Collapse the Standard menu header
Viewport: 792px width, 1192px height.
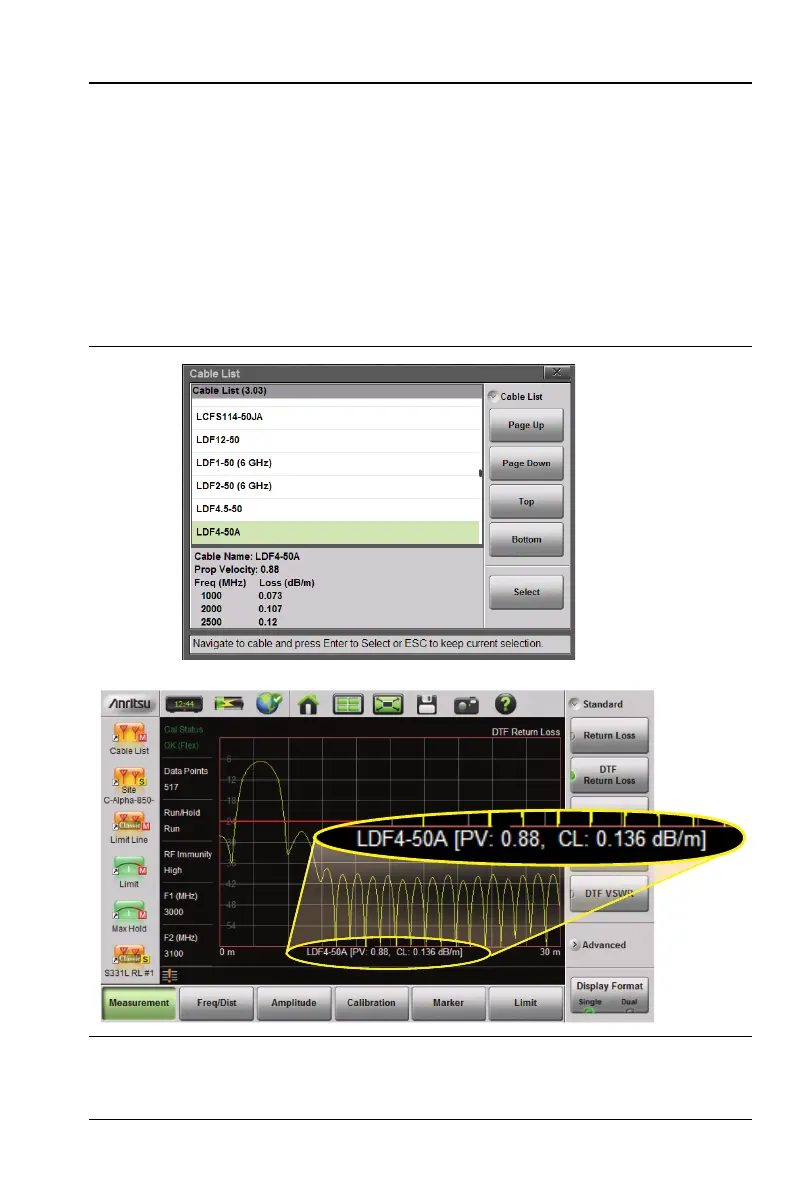click(597, 704)
